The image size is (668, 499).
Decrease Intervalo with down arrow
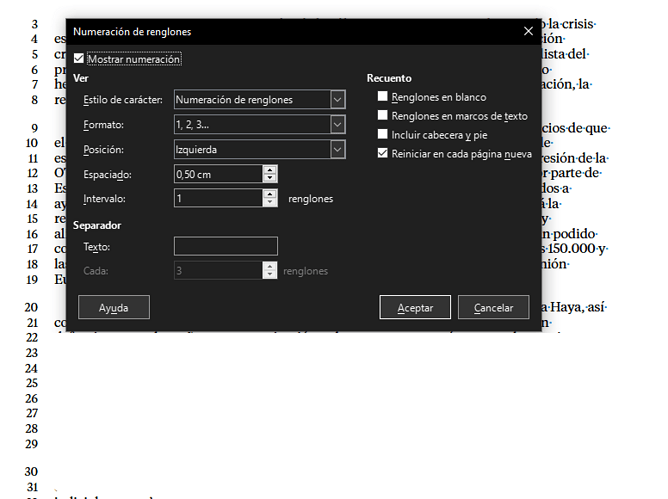click(270, 202)
